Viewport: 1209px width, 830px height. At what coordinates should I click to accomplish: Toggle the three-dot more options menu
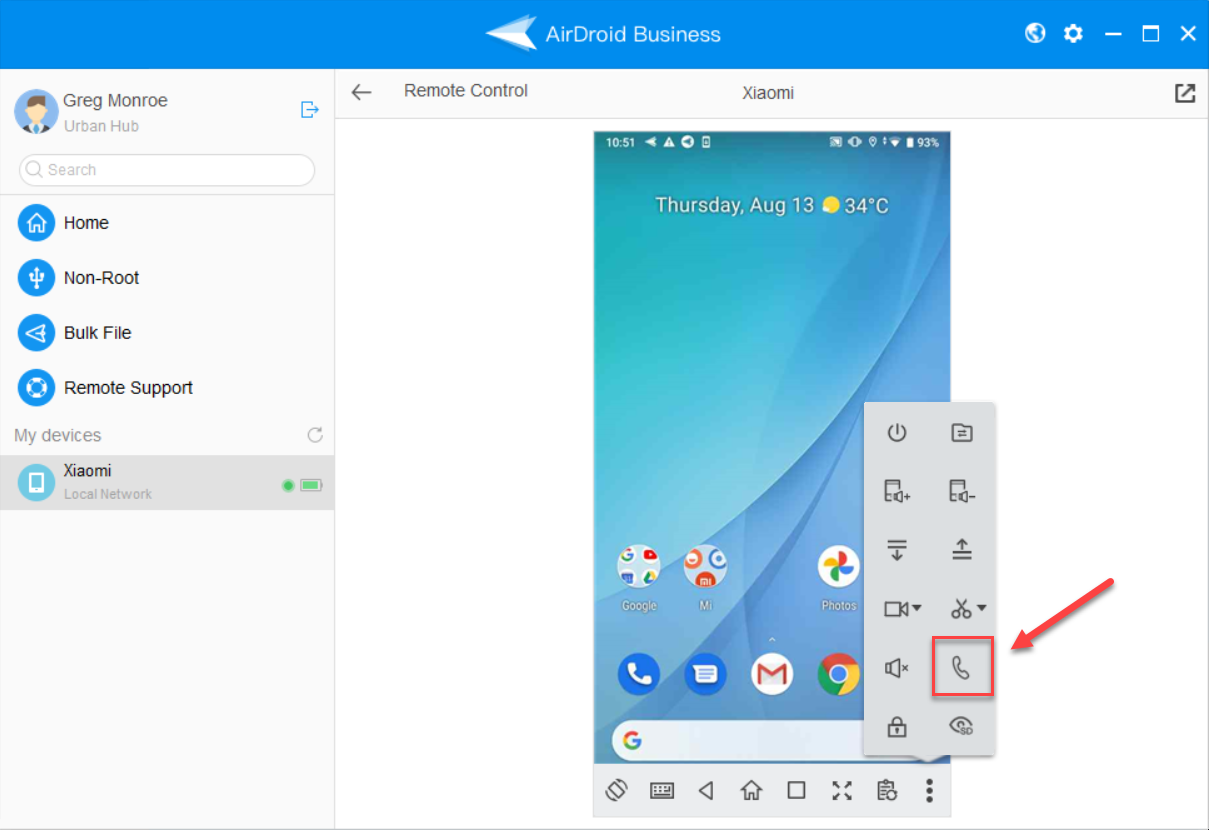pyautogui.click(x=929, y=791)
